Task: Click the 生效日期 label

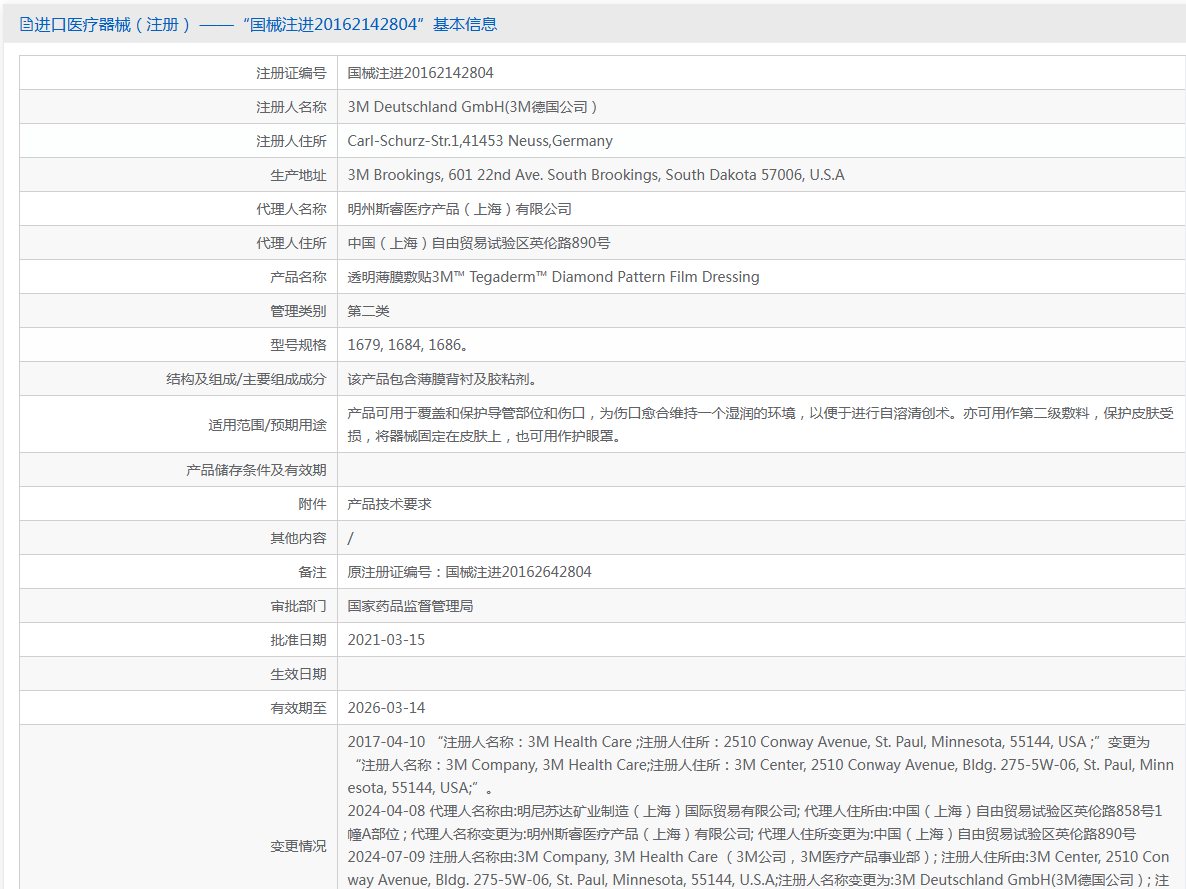Action: (x=298, y=675)
